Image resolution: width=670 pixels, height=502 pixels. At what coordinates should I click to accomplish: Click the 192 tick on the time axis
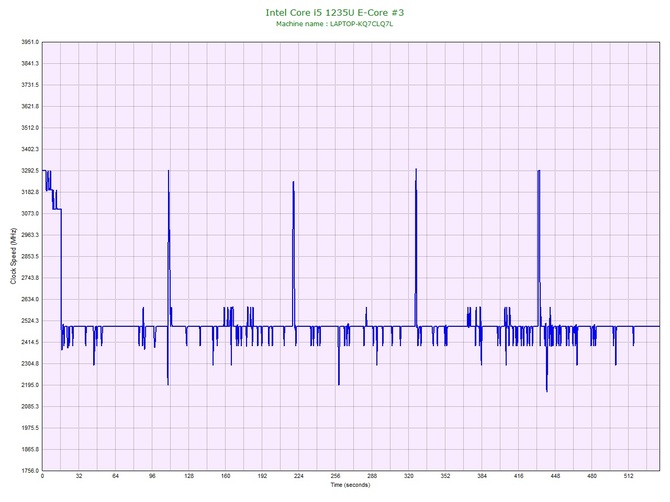(262, 476)
